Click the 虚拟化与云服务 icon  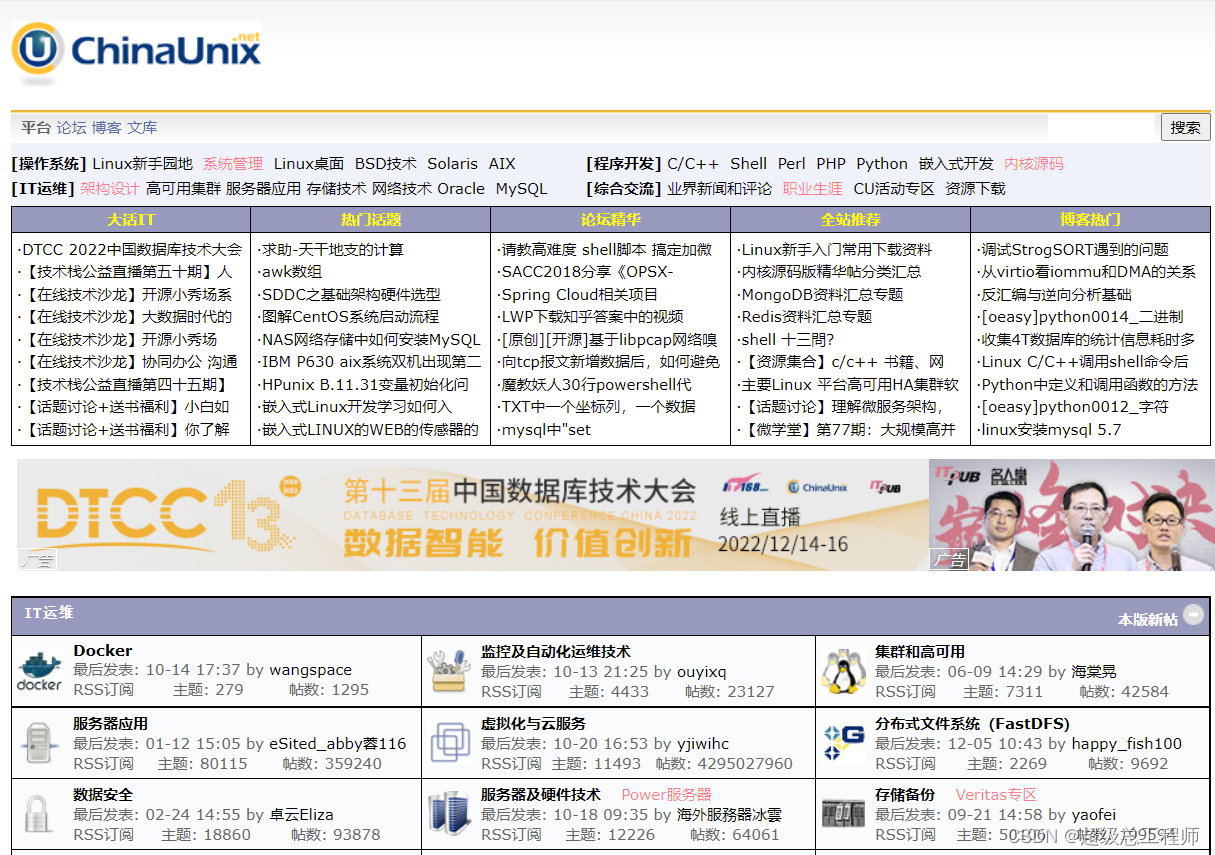tap(449, 743)
